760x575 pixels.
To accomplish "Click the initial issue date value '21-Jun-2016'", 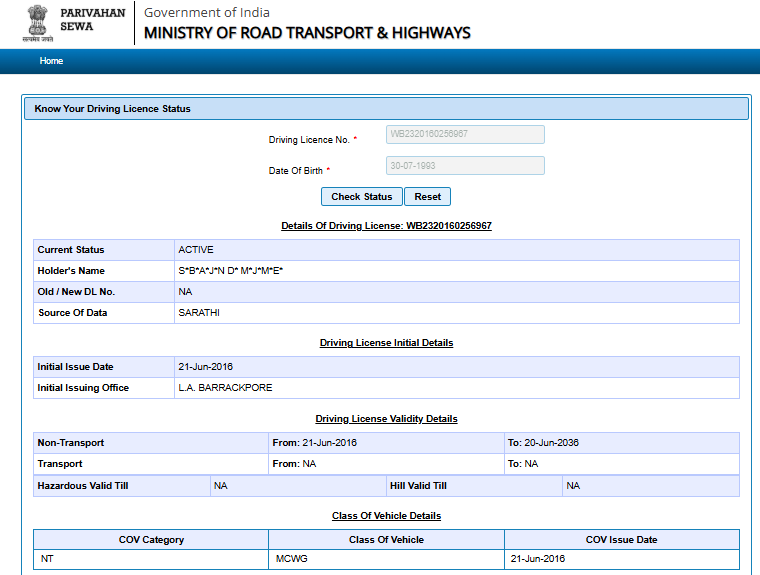I will (206, 367).
